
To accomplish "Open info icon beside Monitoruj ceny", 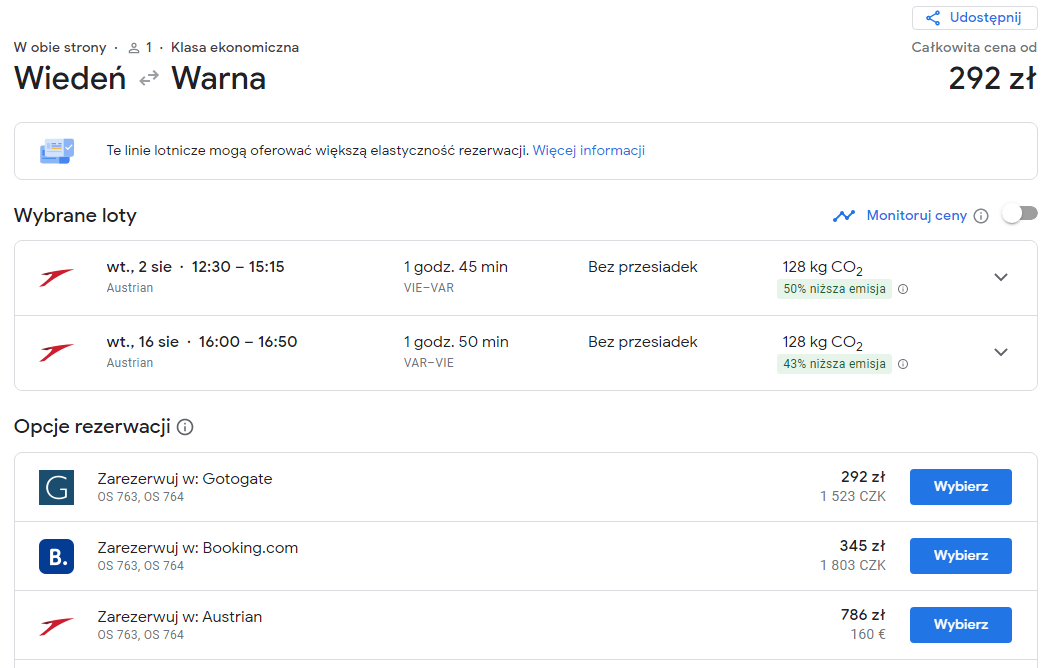I will tap(981, 216).
